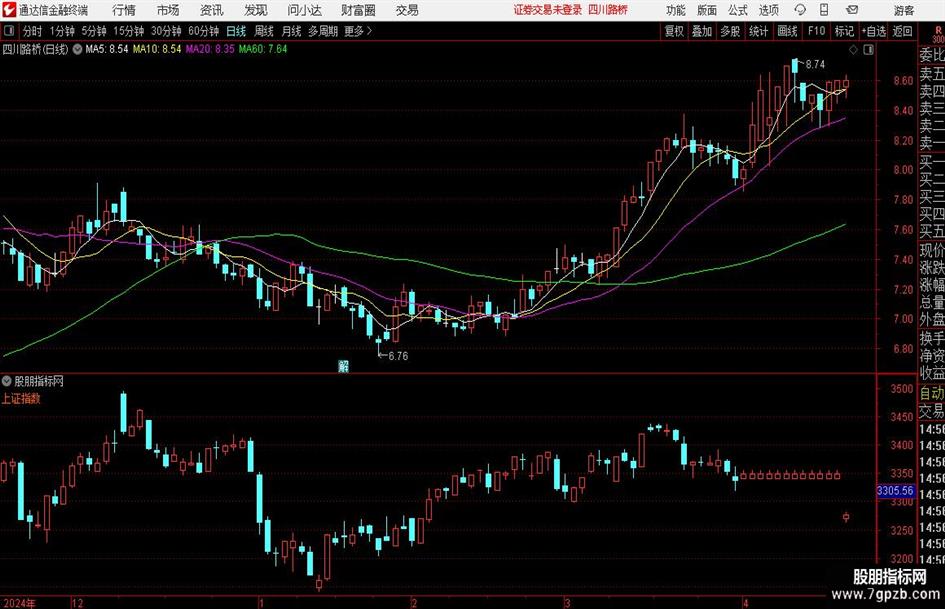
Task: Expand the 四川路桥(日线) indicator dropdown arrow
Action: tap(77, 49)
